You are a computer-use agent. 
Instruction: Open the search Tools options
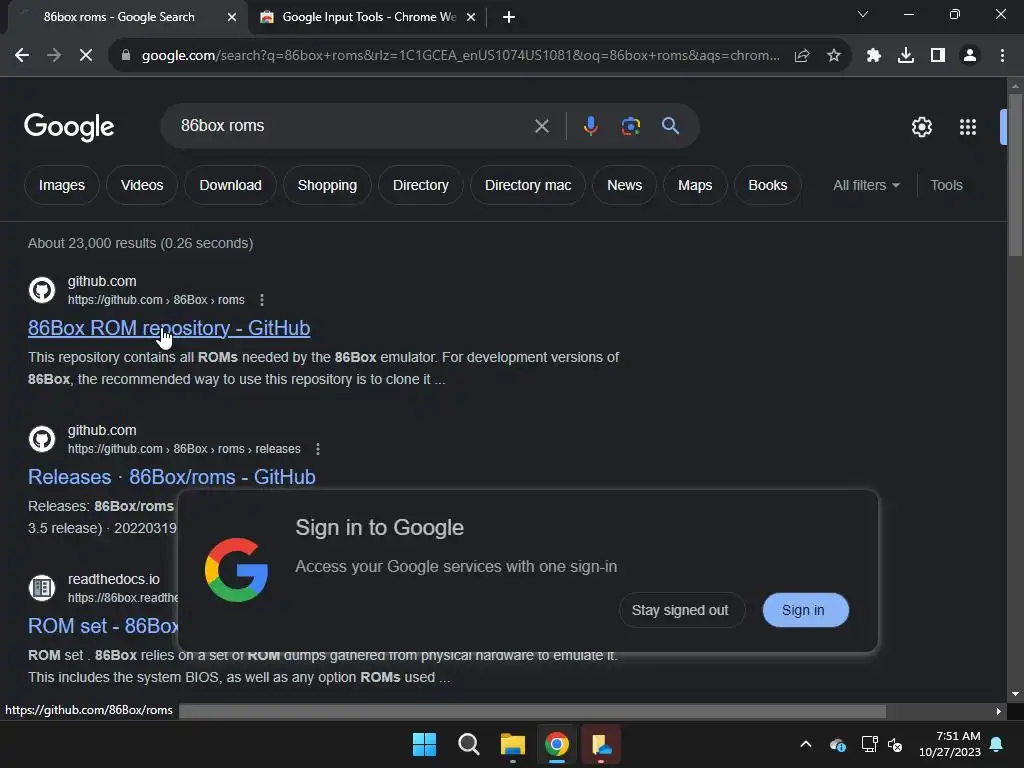pos(946,185)
